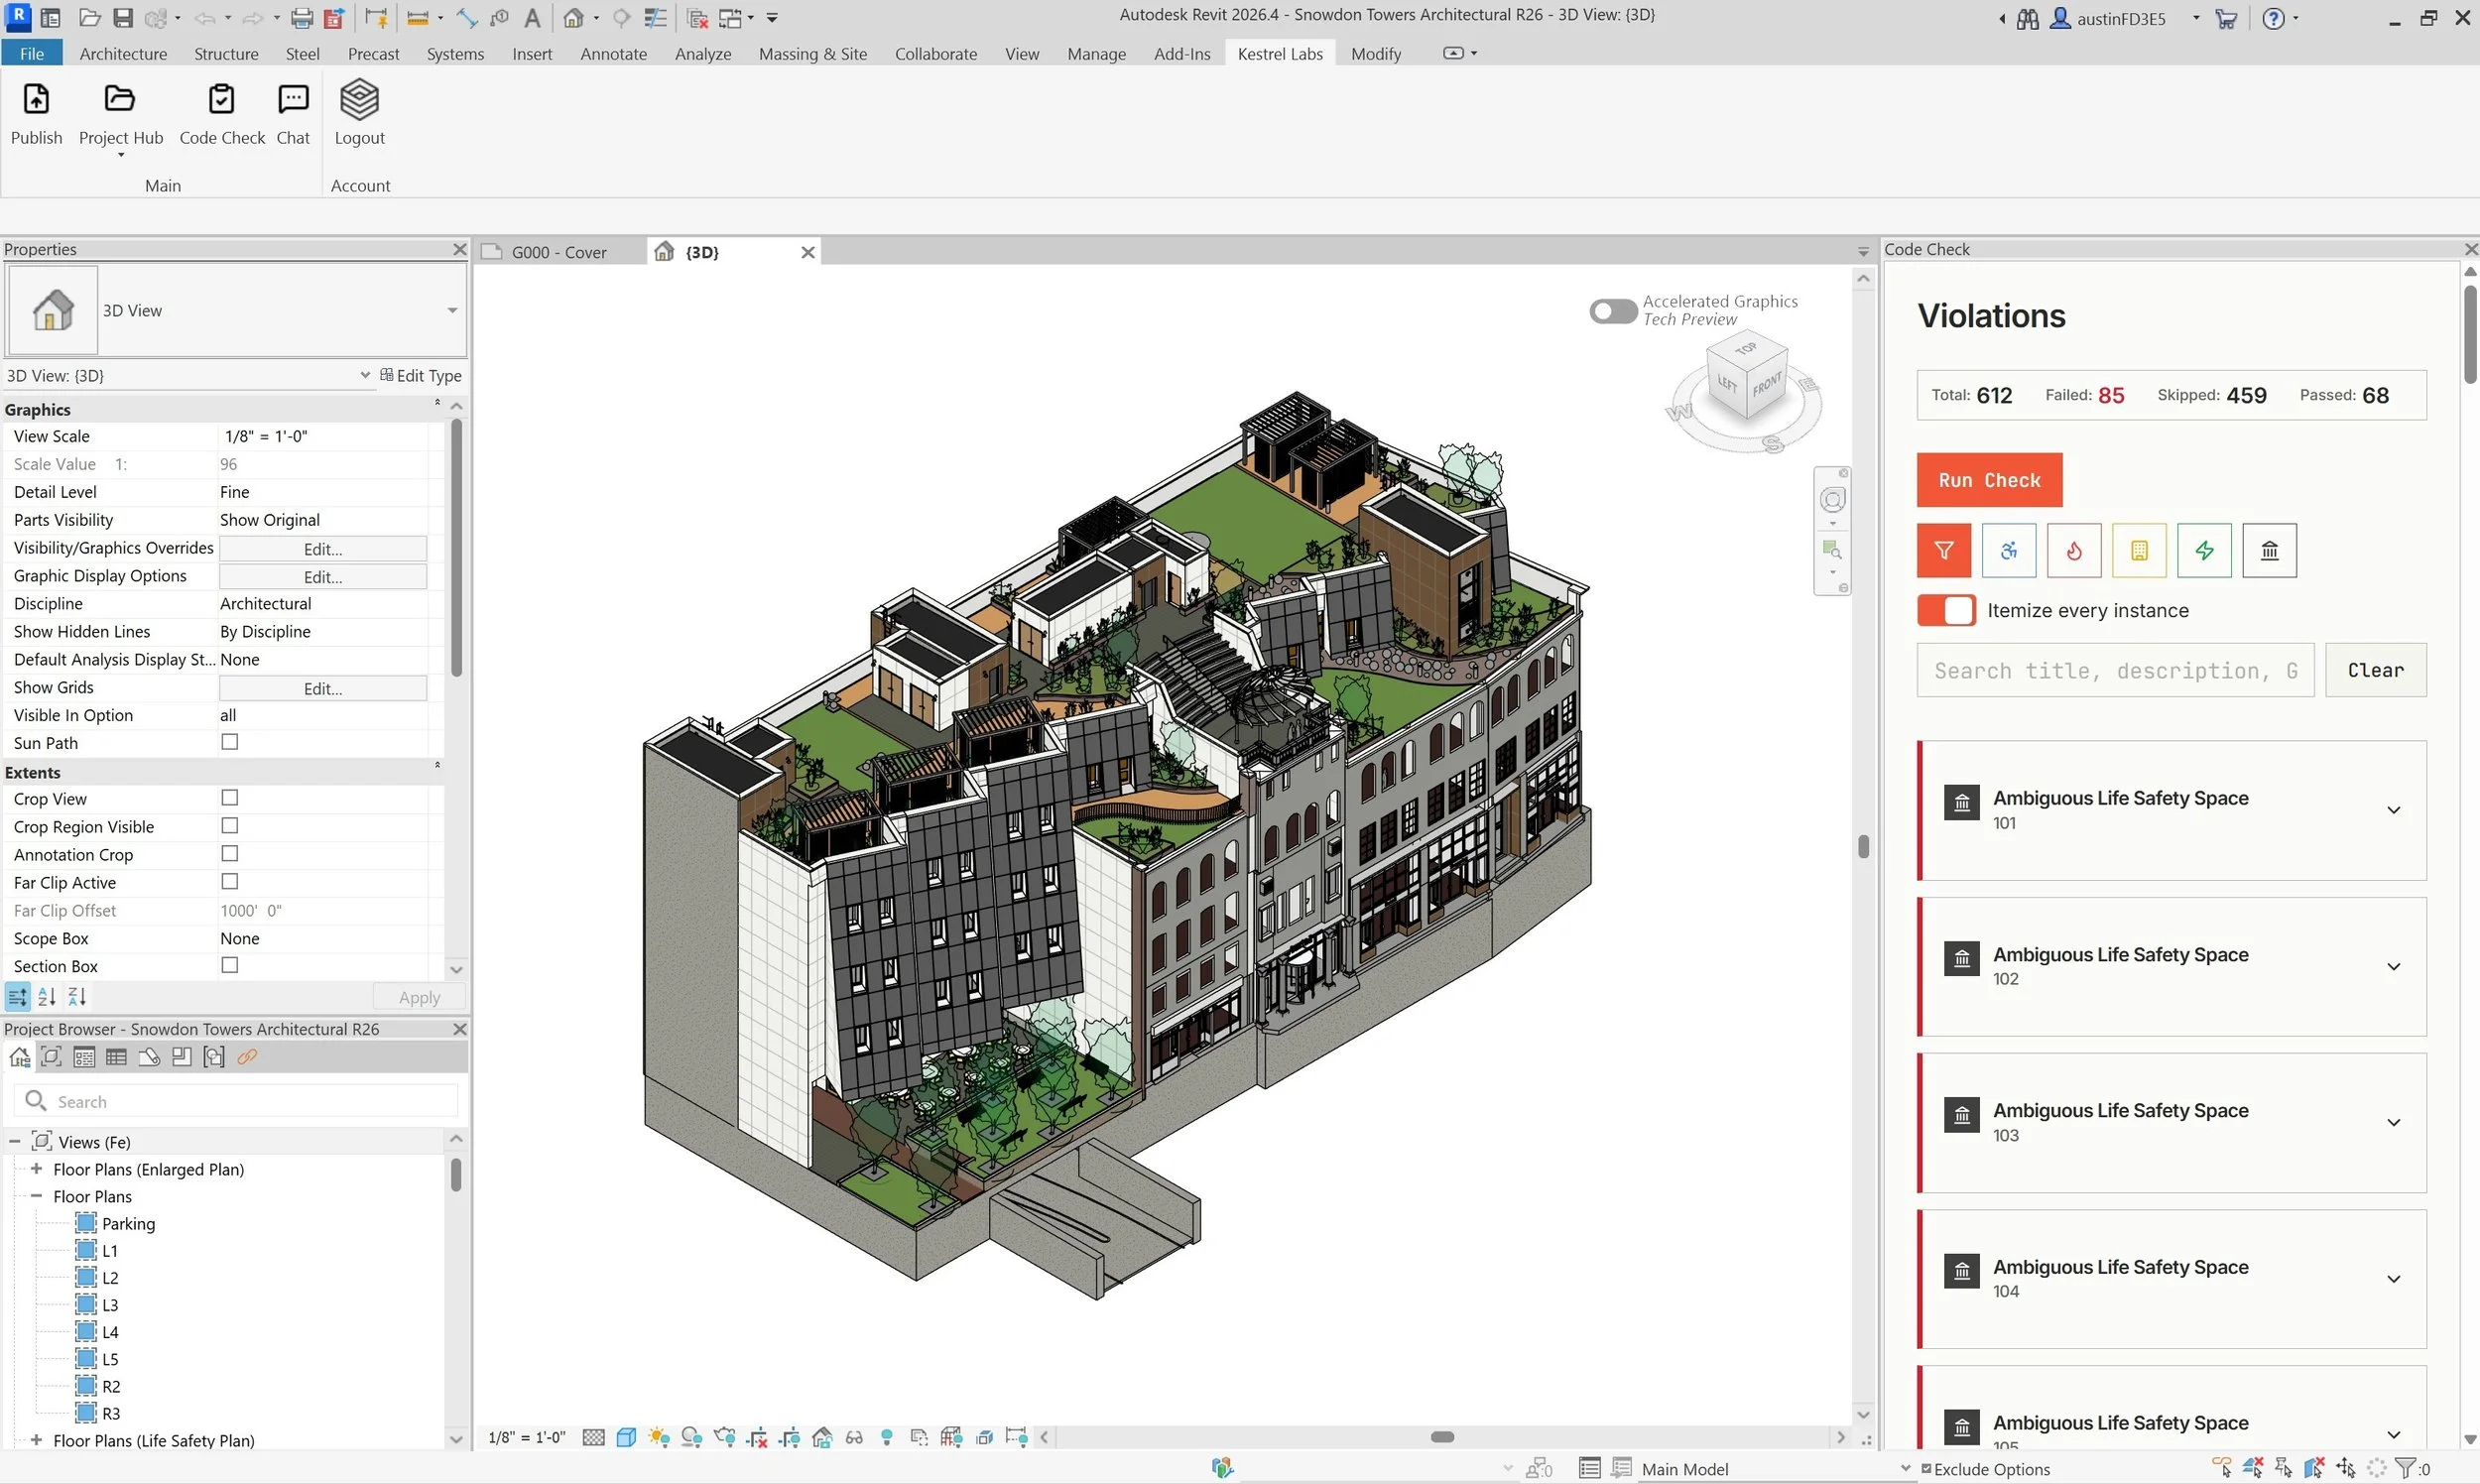This screenshot has height=1484, width=2480.
Task: Click the Publish icon in Kestrel Labs ribbon
Action: pyautogui.click(x=36, y=115)
